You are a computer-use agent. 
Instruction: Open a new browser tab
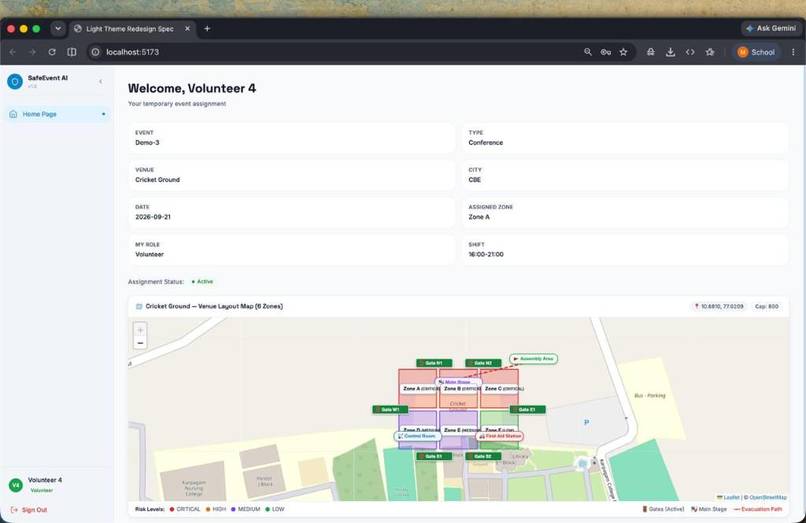tap(207, 29)
